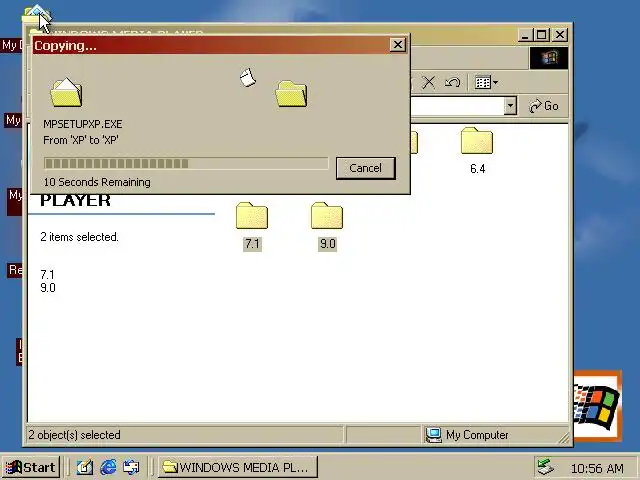Click '2 items selected.' text

click(80, 237)
